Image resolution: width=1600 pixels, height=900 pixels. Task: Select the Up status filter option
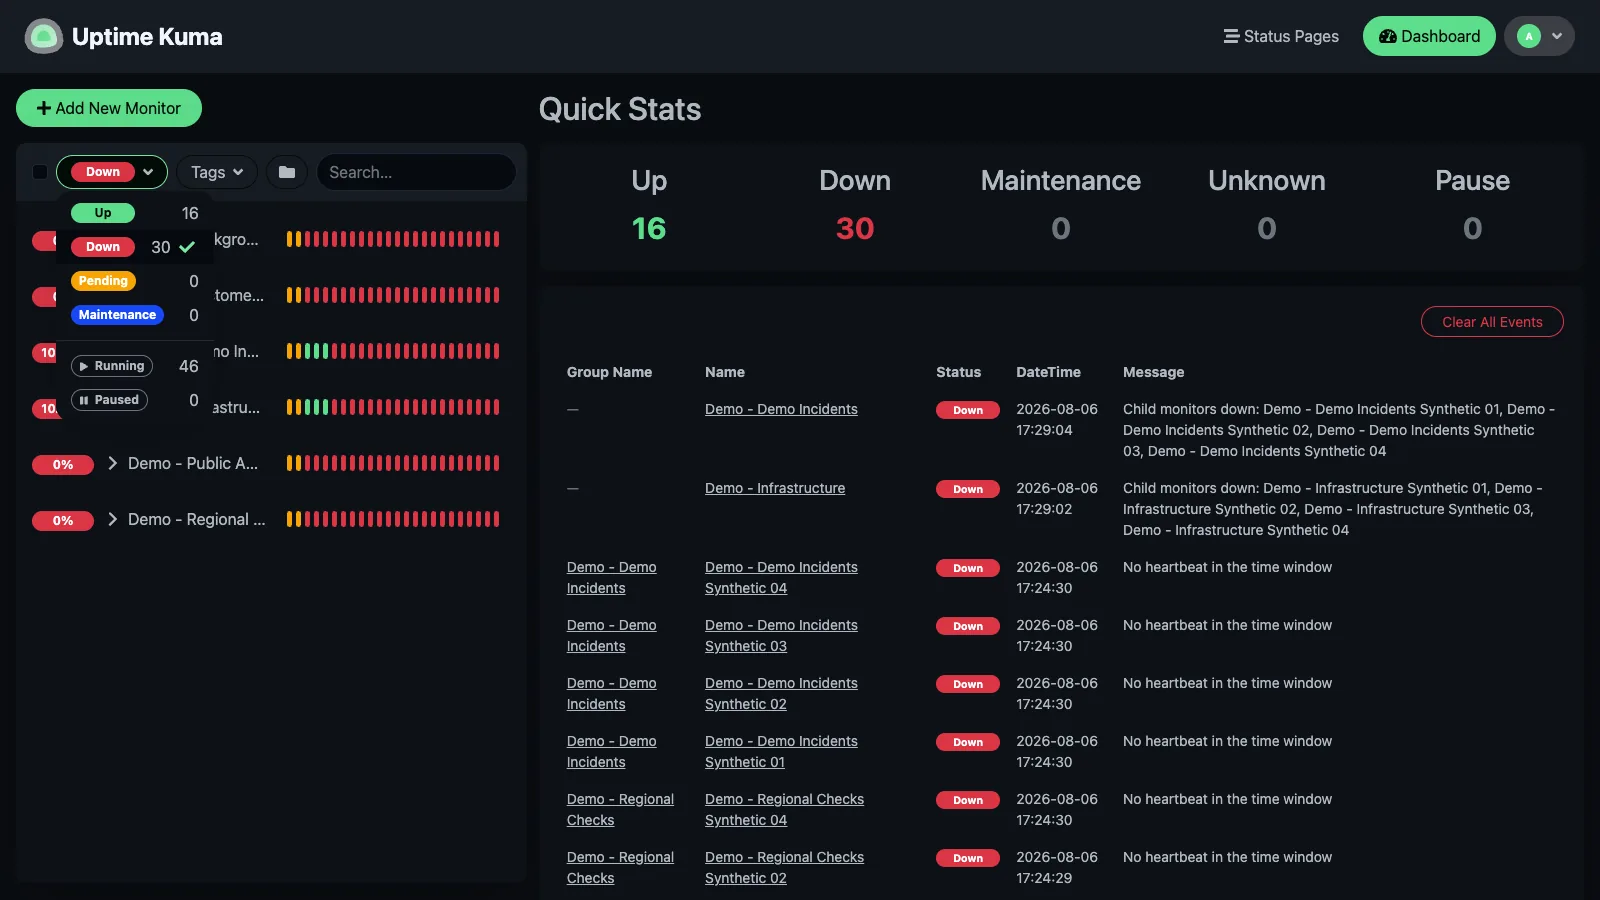(x=135, y=213)
